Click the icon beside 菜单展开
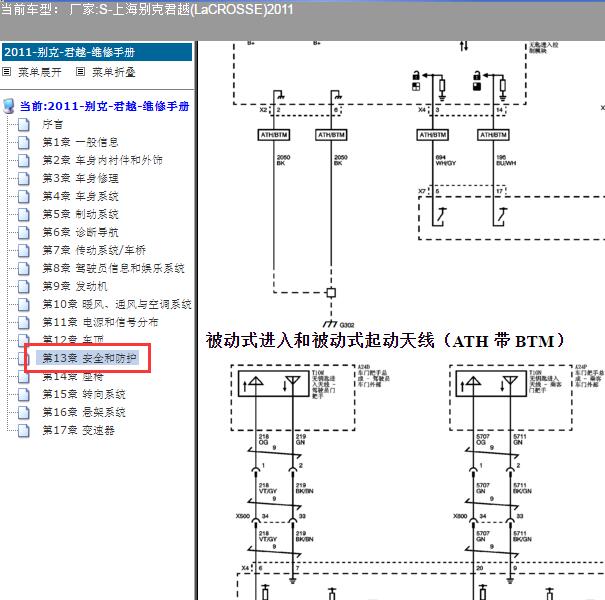Viewport: 605px width, 600px height. tap(6, 72)
